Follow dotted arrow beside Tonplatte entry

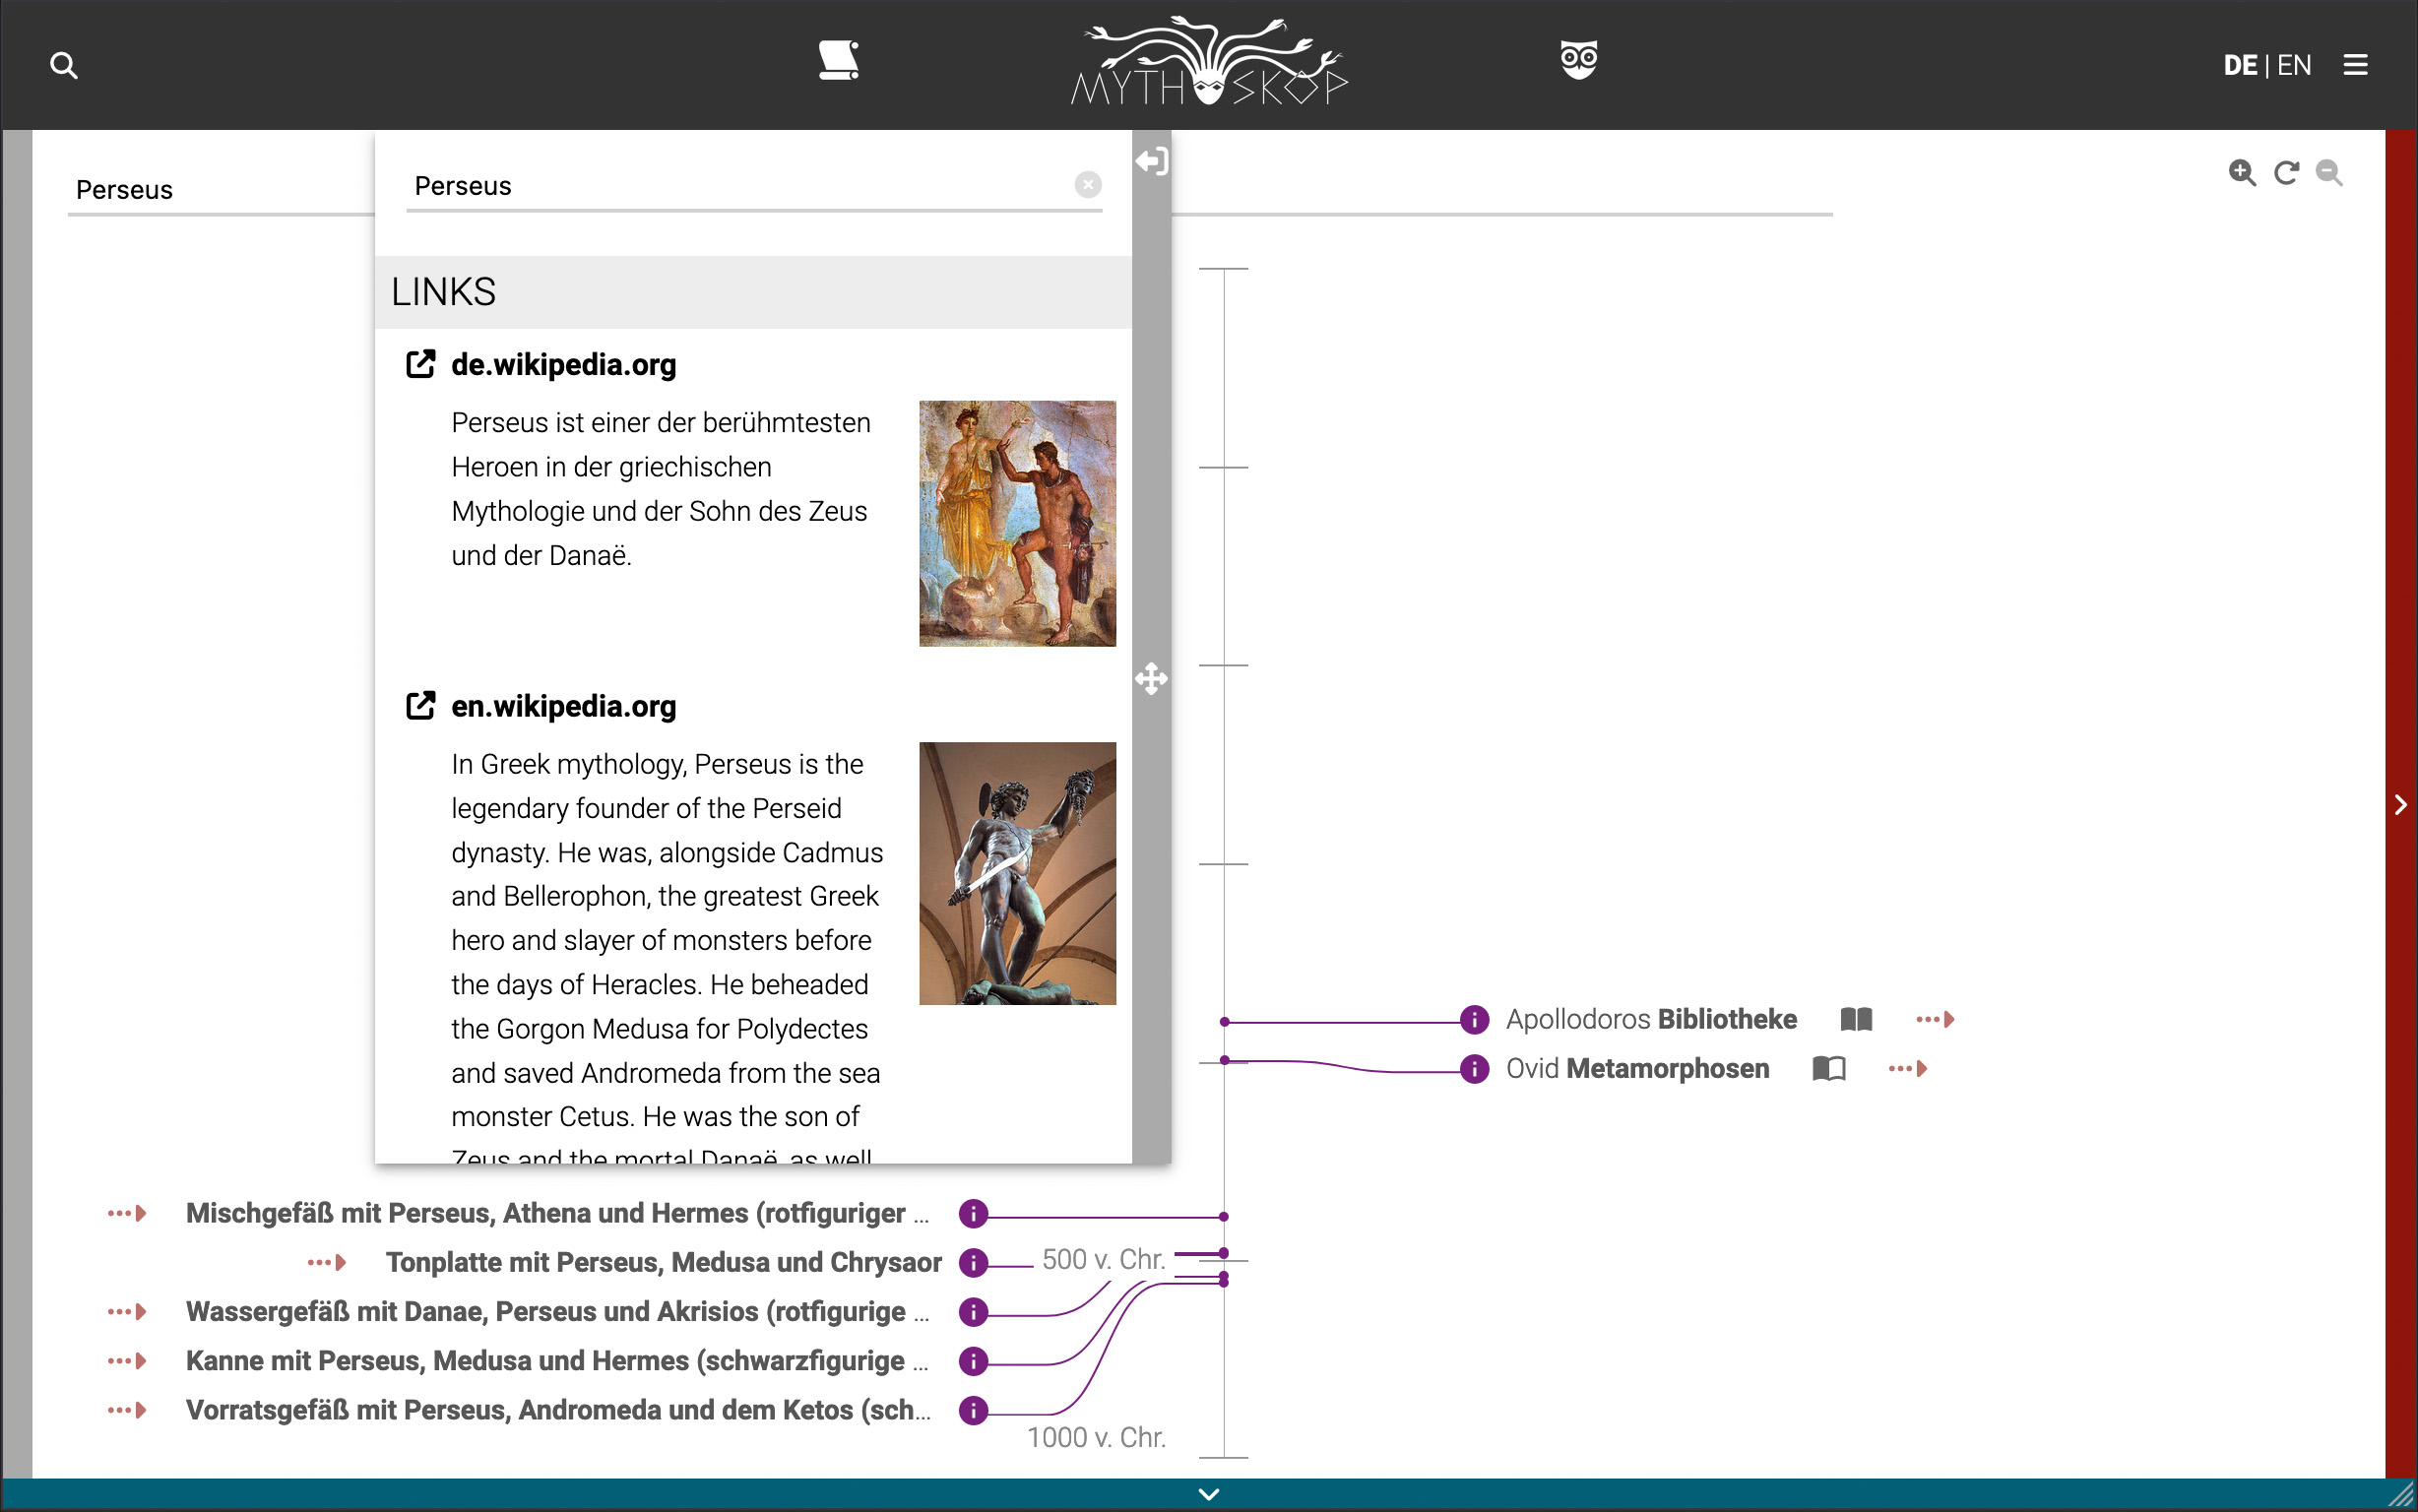pos(327,1262)
